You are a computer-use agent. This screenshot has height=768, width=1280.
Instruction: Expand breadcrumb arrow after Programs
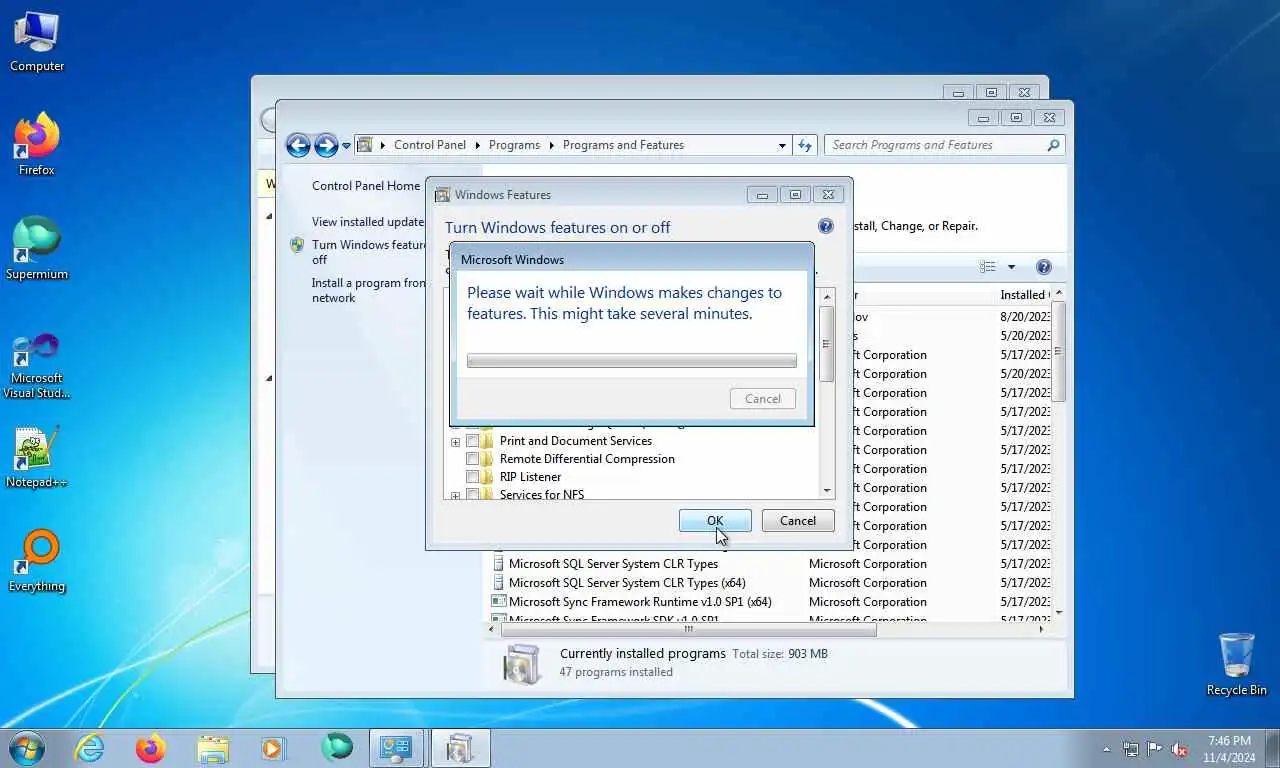(x=551, y=145)
